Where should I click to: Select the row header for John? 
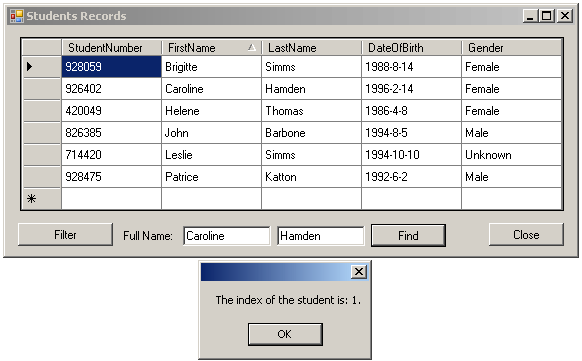42,133
